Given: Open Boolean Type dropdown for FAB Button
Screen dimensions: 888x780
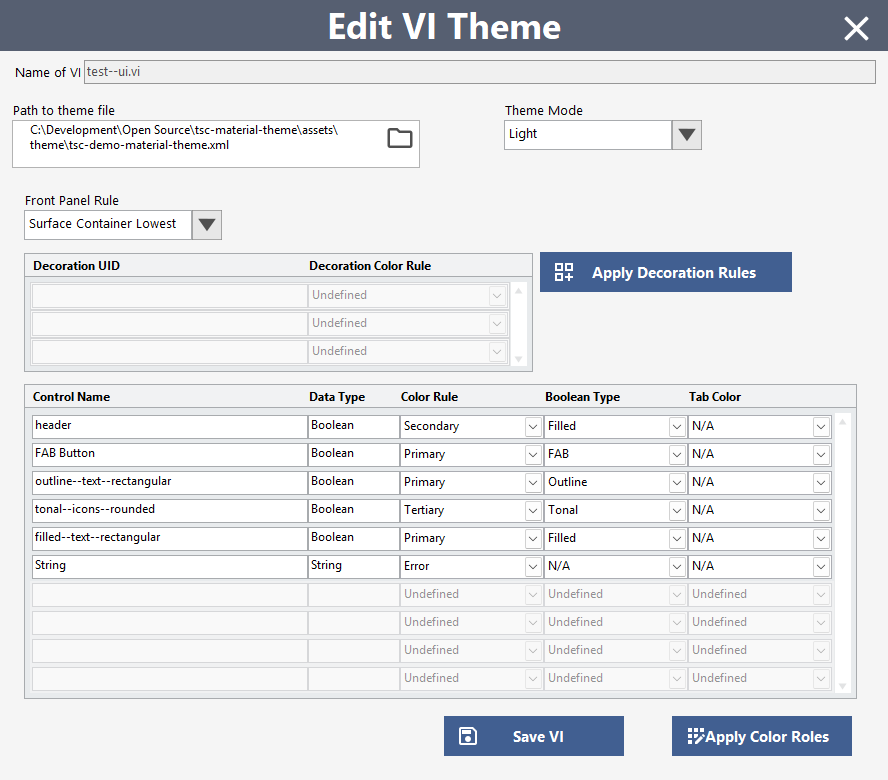Looking at the screenshot, I should (x=677, y=454).
